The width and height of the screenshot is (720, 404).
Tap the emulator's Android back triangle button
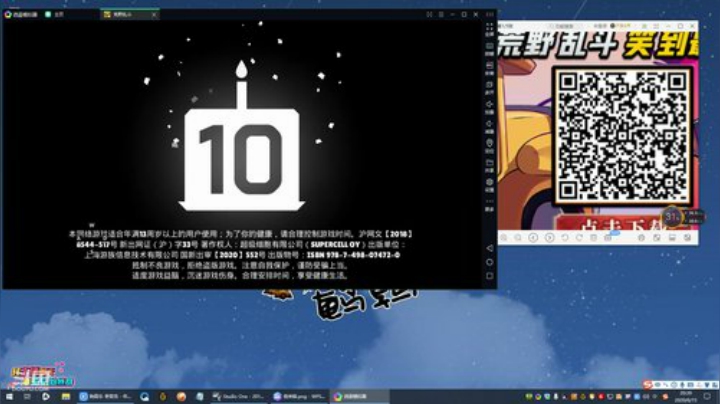(489, 248)
